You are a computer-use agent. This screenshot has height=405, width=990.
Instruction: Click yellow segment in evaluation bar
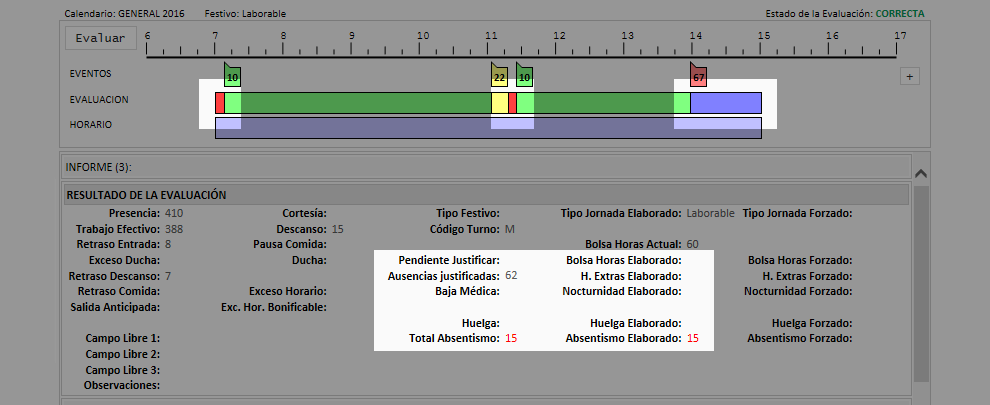[500, 103]
